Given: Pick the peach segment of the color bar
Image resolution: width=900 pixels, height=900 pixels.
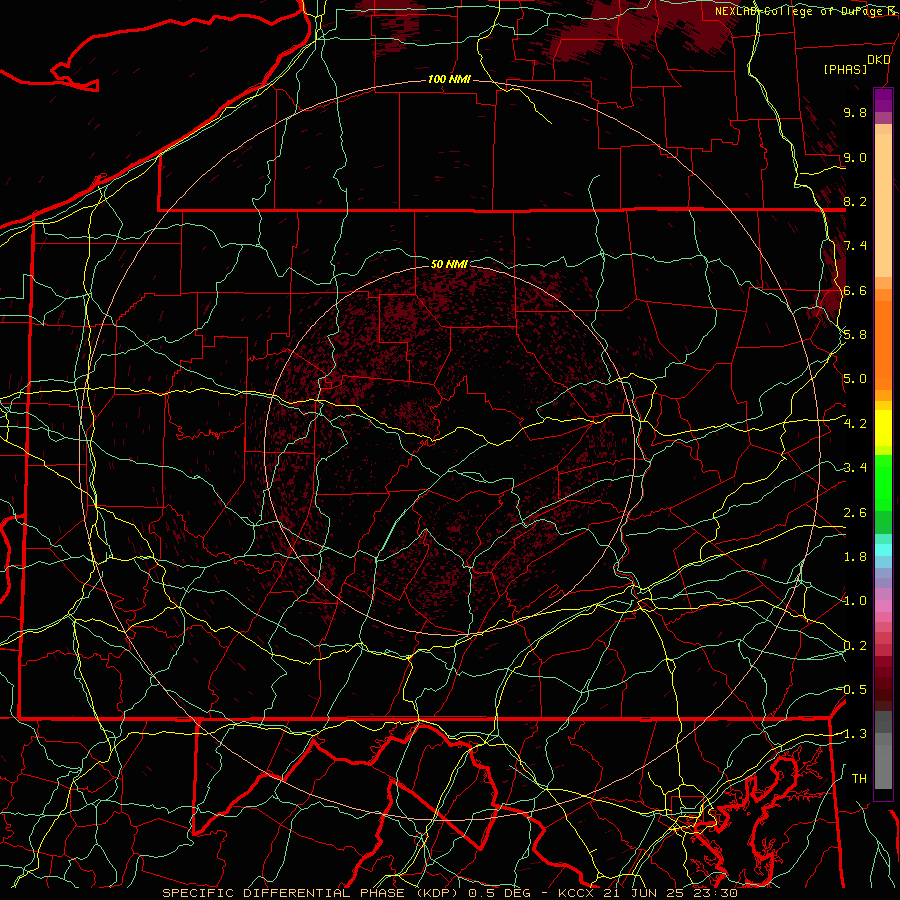Looking at the screenshot, I should (x=883, y=201).
